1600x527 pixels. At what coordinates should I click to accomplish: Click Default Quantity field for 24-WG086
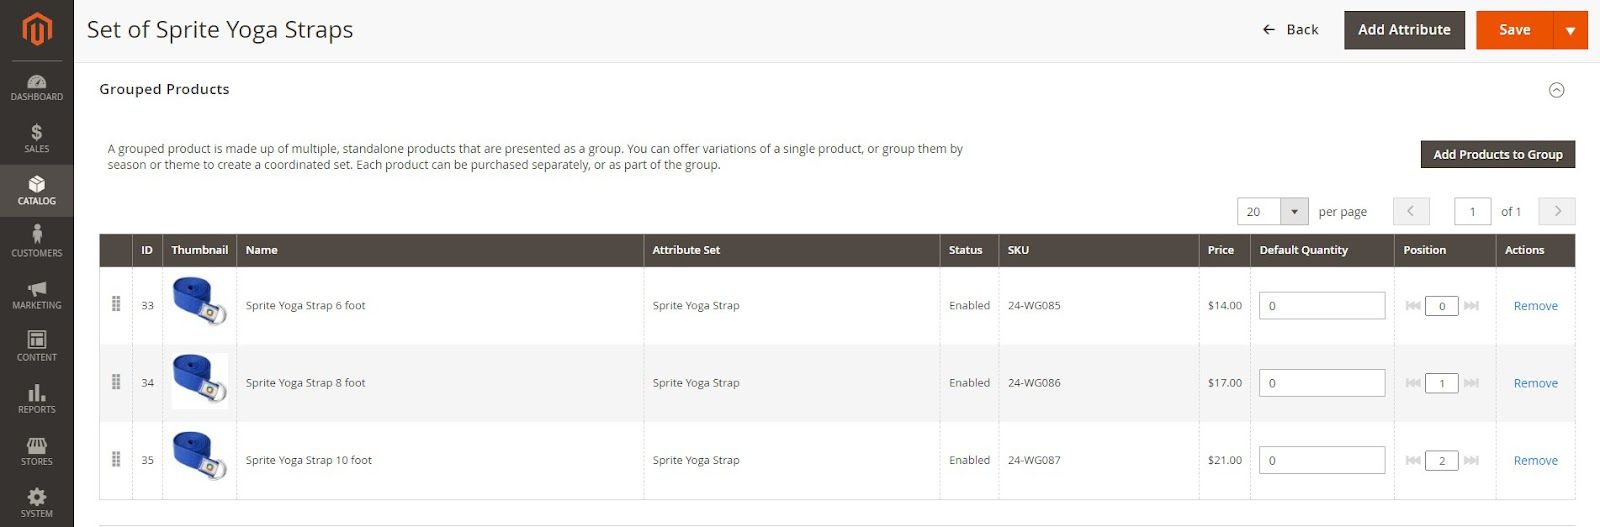coord(1321,383)
